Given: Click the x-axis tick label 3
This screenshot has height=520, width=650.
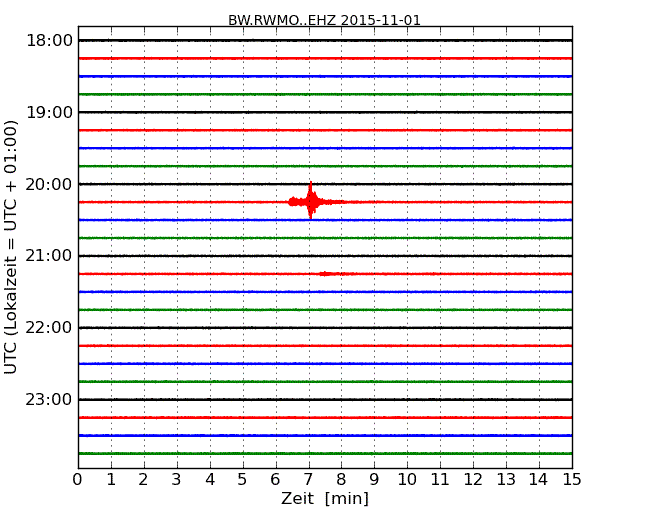Looking at the screenshot, I should coord(177,480).
